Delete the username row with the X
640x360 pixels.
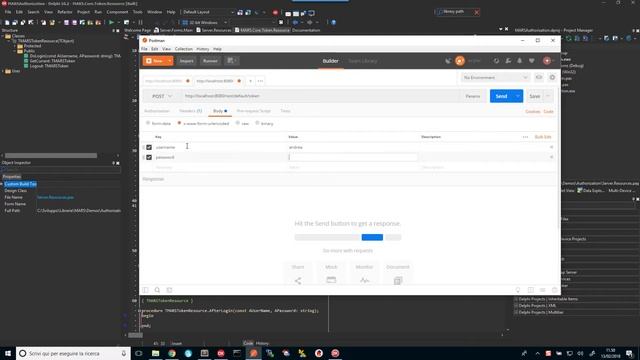click(x=551, y=147)
